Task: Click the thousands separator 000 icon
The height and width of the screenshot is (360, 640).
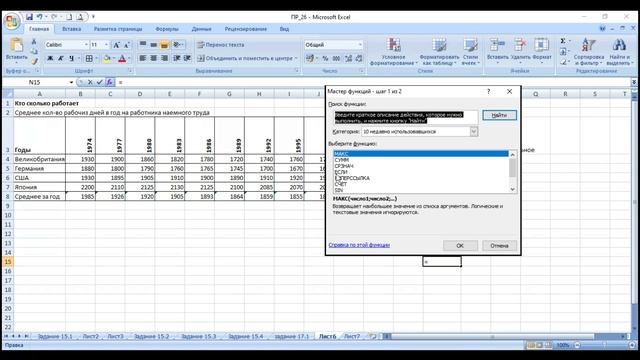Action: (336, 58)
